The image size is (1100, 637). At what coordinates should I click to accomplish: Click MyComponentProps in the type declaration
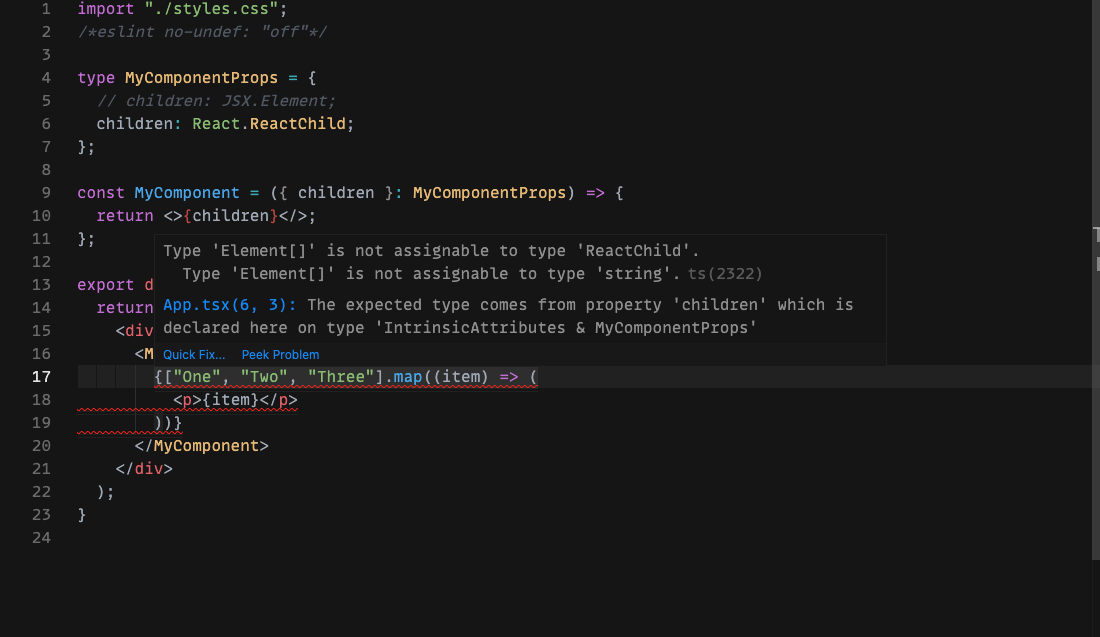pyautogui.click(x=201, y=78)
